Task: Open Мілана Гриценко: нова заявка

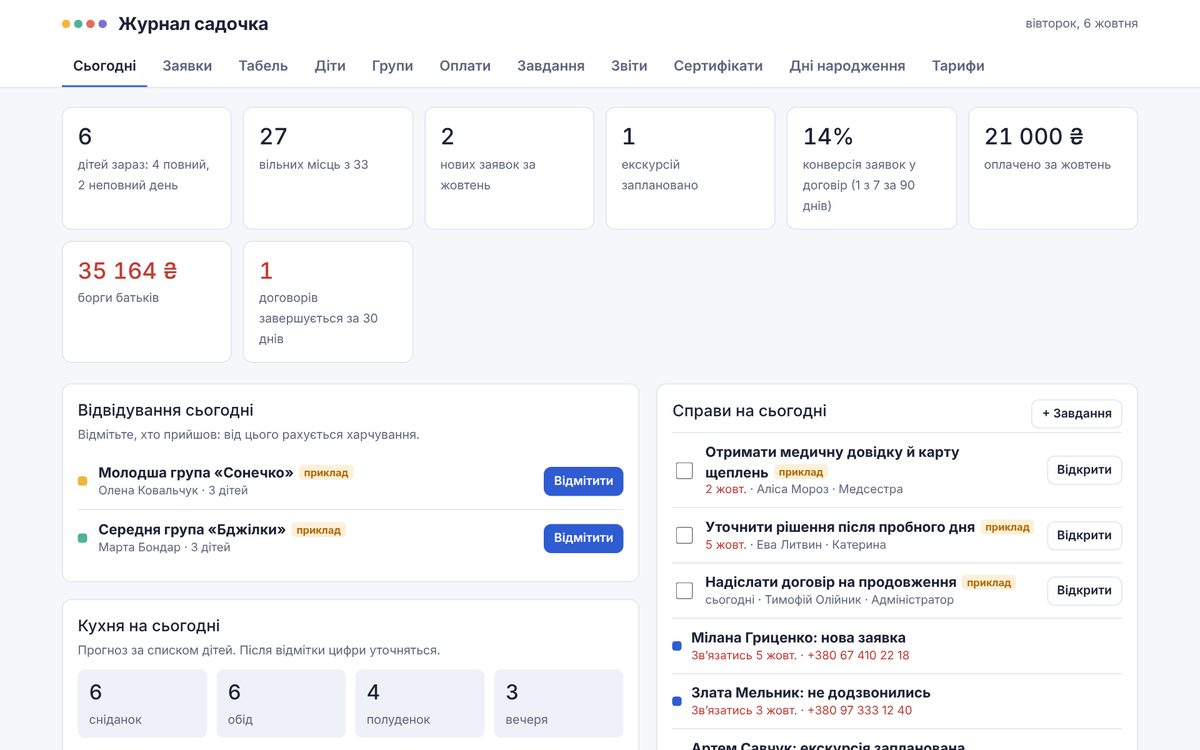Action: 798,637
